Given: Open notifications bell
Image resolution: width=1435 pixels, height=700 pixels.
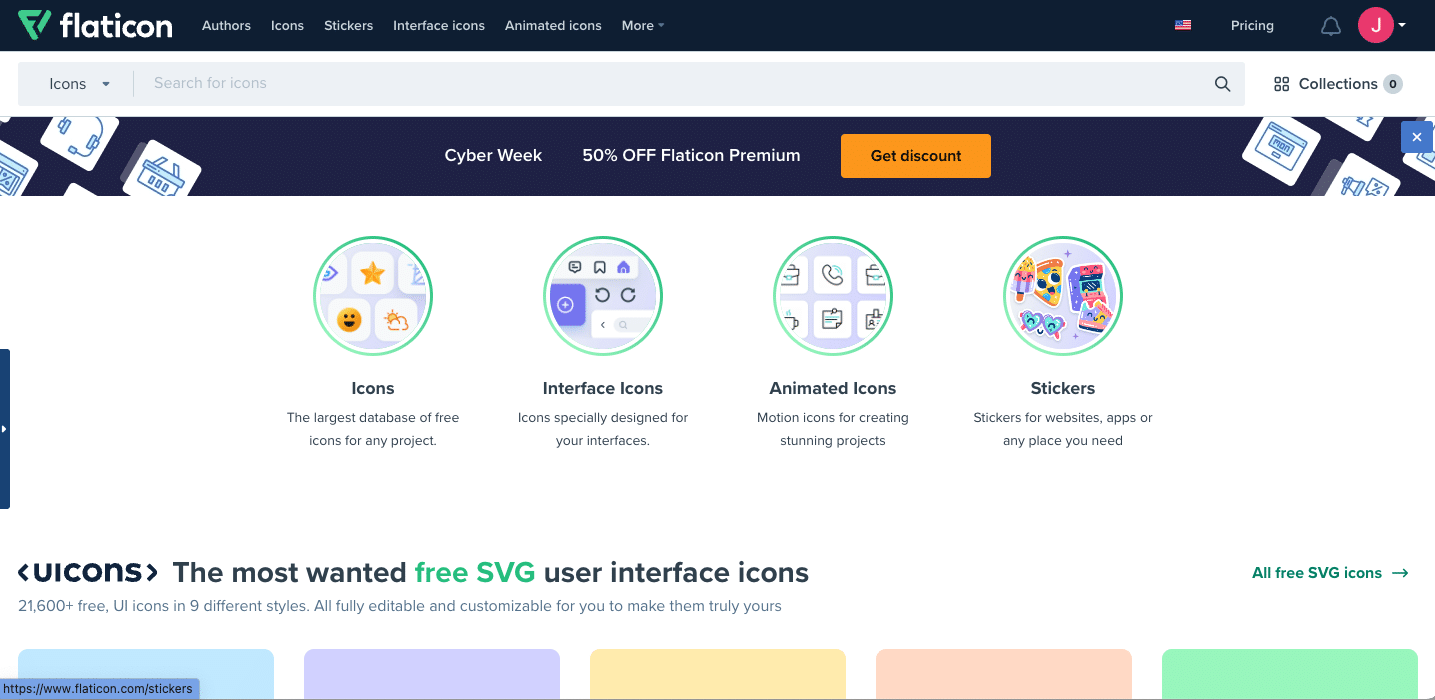Looking at the screenshot, I should tap(1330, 26).
